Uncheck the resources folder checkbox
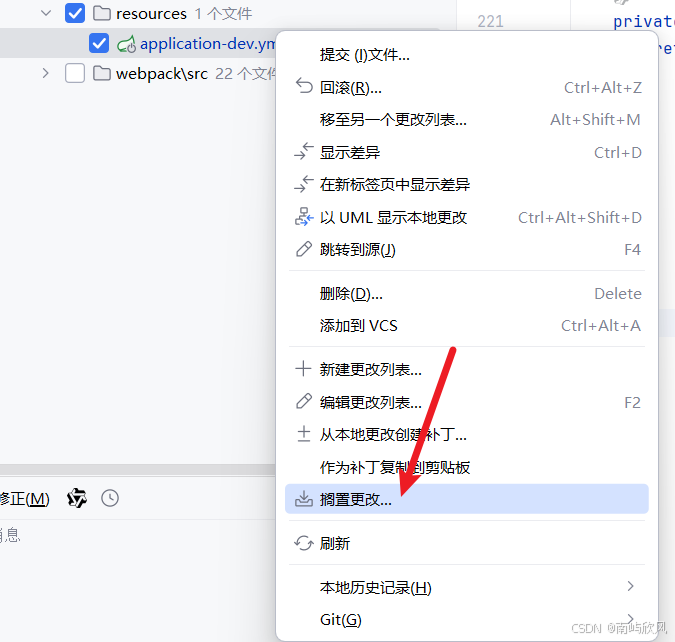Viewport: 675px width, 642px height. coord(75,13)
